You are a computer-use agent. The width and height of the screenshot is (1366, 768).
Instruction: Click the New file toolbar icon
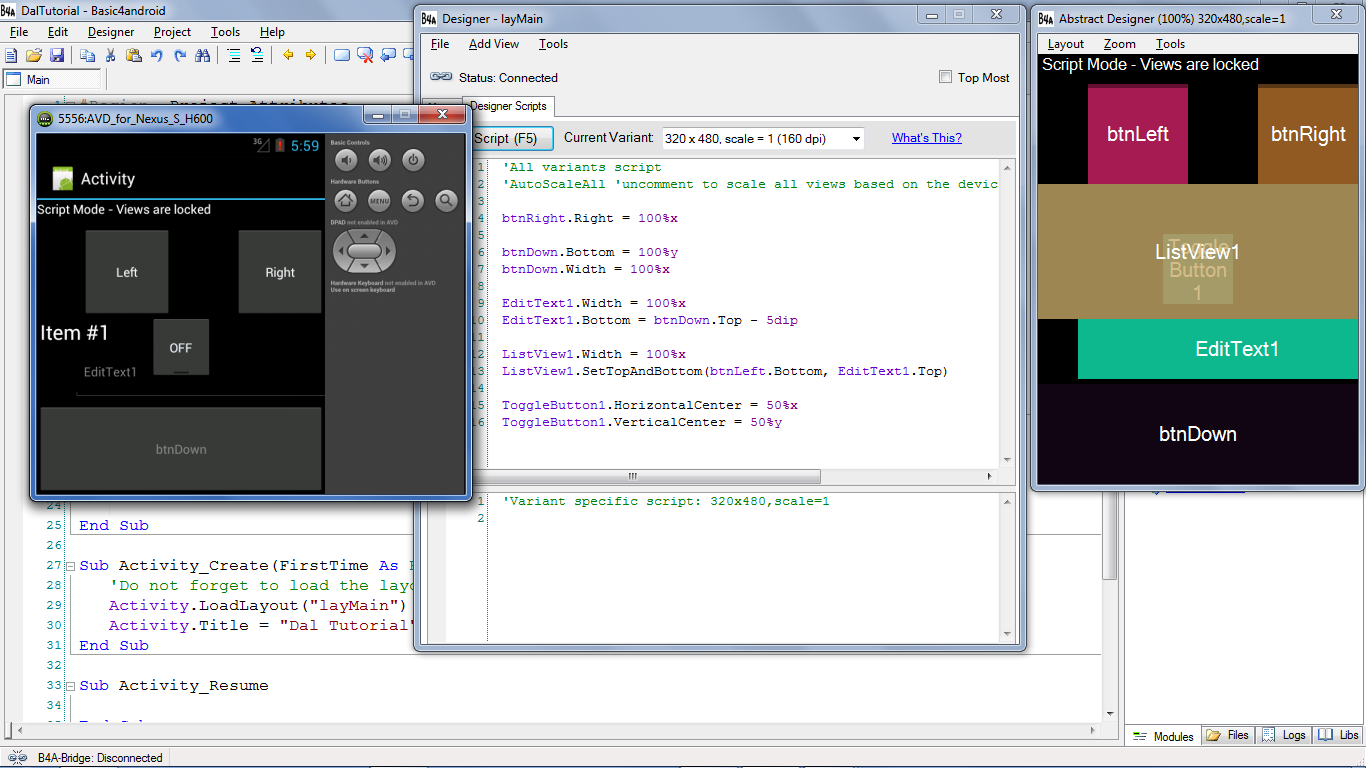tap(12, 55)
